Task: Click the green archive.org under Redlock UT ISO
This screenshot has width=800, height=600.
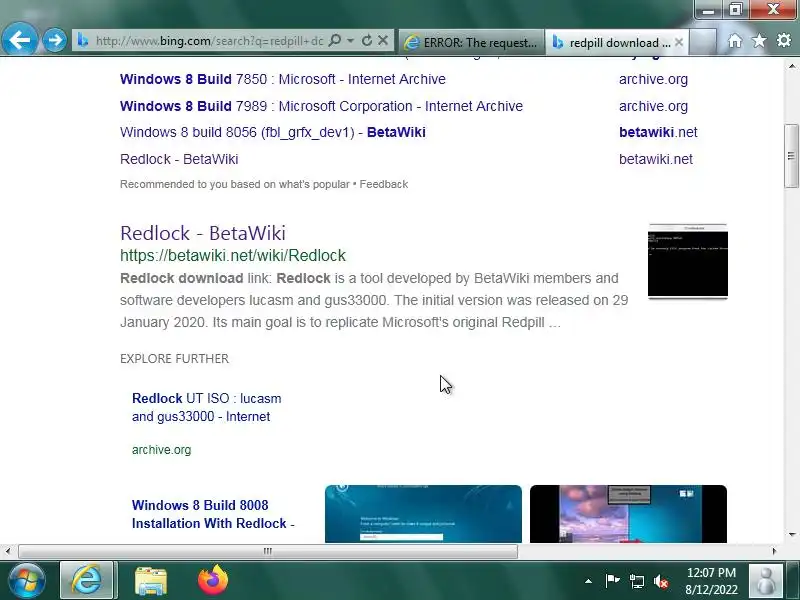Action: (161, 450)
